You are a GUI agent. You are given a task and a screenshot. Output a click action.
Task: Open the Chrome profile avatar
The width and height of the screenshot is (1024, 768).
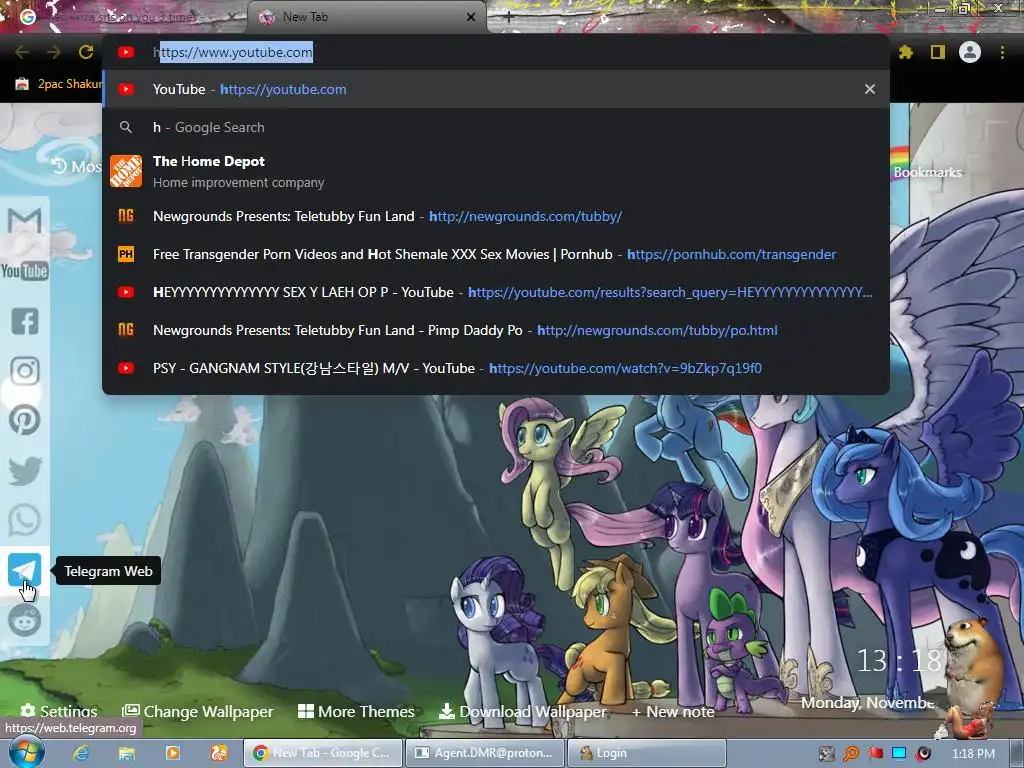coord(970,52)
